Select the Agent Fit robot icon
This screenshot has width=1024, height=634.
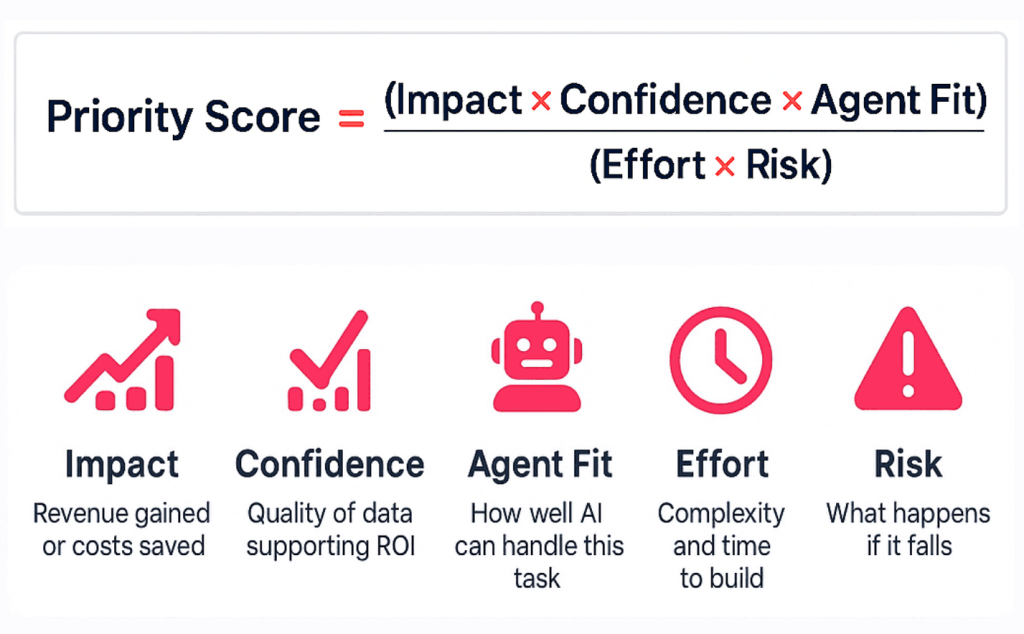(539, 360)
